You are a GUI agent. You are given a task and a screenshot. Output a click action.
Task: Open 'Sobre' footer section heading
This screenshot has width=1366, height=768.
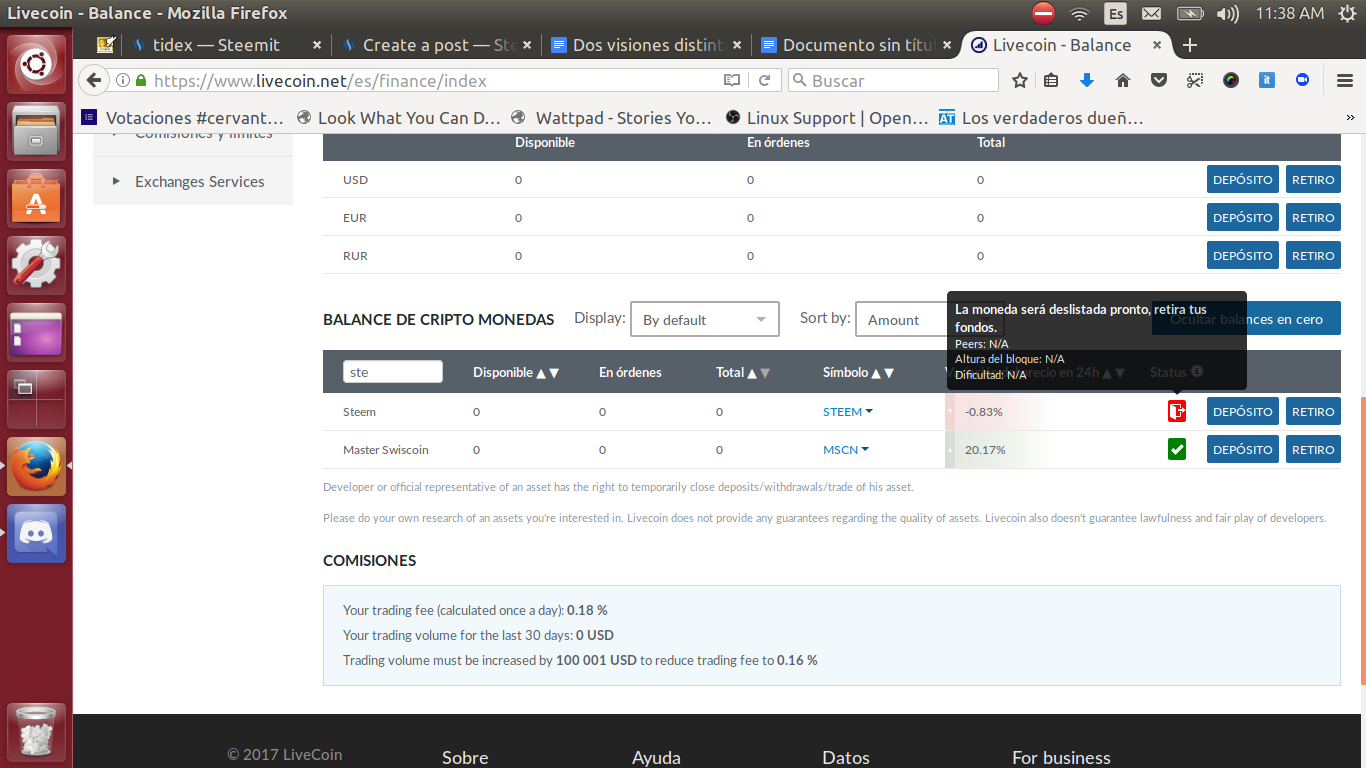point(465,758)
